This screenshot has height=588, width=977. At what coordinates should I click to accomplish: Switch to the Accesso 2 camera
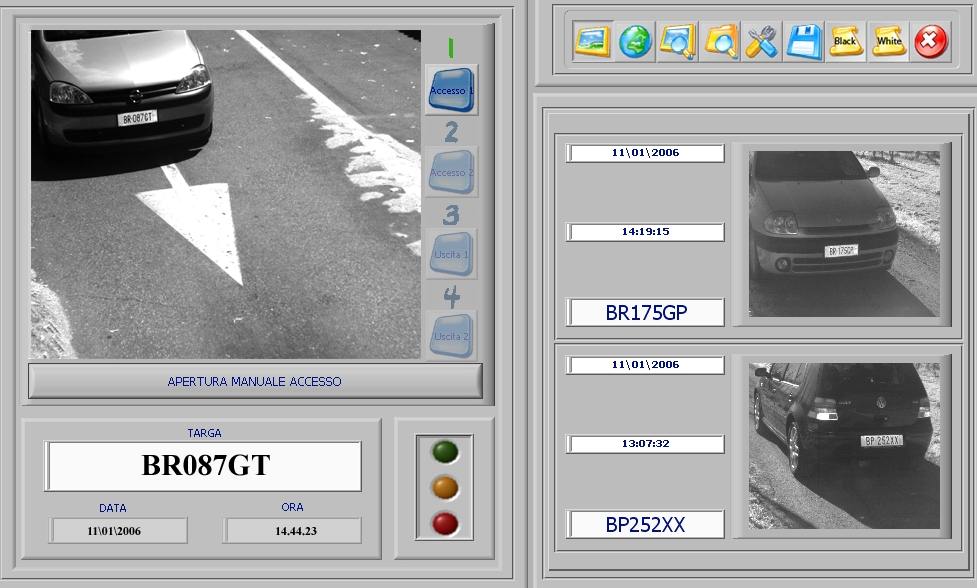[451, 172]
